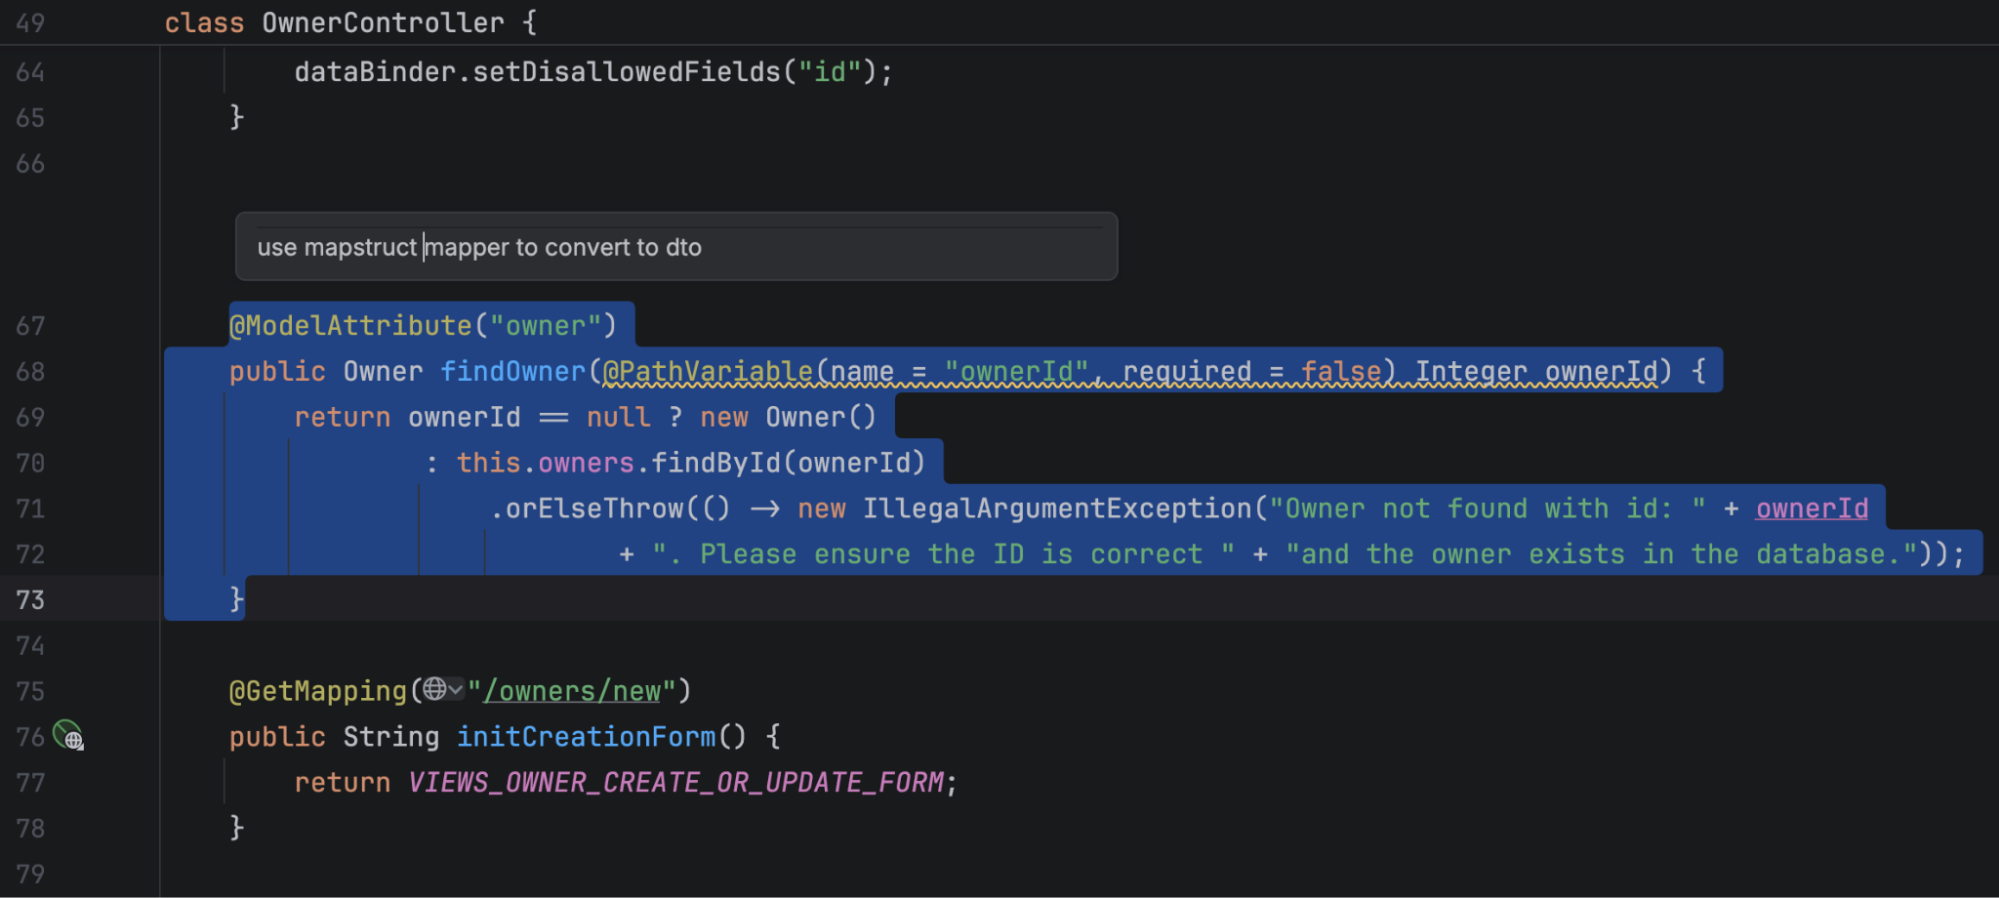Screen dimensions: 1999x898
Task: Click line number 78 in the gutter
Action: coord(30,828)
